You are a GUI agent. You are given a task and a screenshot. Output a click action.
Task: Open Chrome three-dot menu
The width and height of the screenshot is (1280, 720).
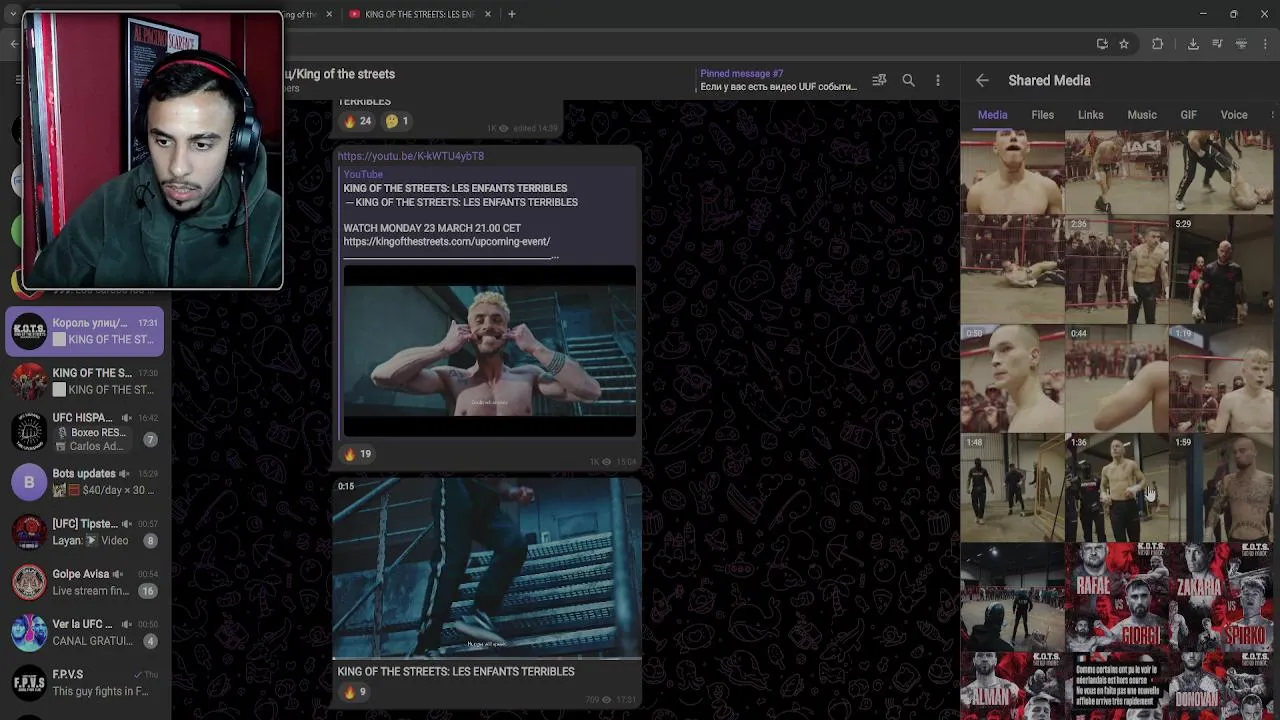point(1267,44)
